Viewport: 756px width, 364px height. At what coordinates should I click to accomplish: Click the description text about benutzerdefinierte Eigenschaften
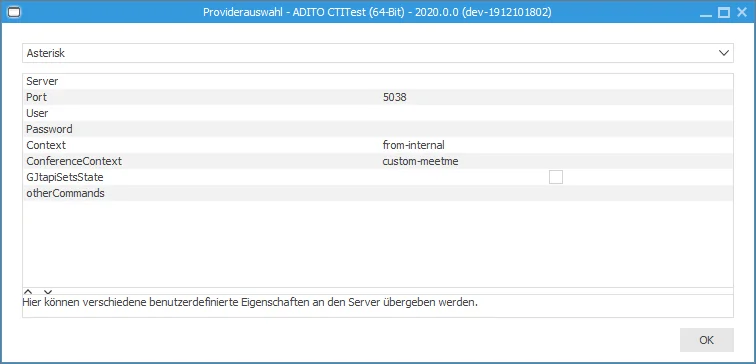250,303
